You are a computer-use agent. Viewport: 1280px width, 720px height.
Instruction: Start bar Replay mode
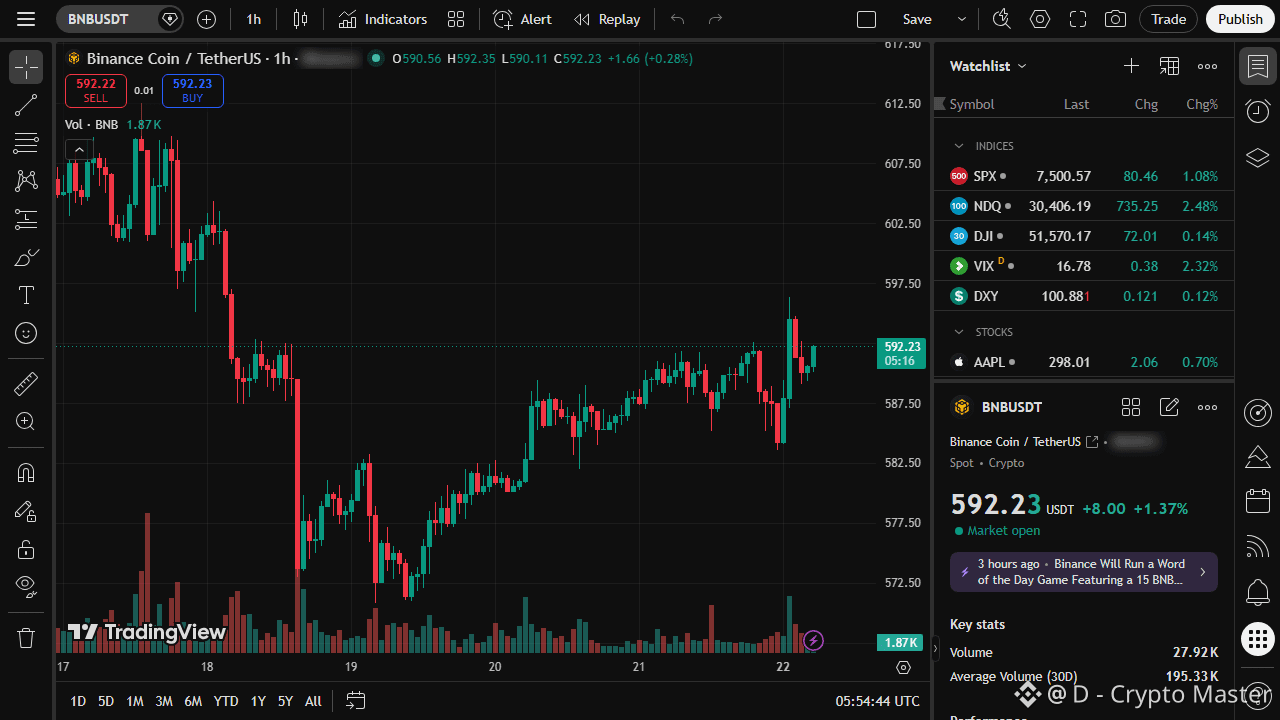(607, 19)
